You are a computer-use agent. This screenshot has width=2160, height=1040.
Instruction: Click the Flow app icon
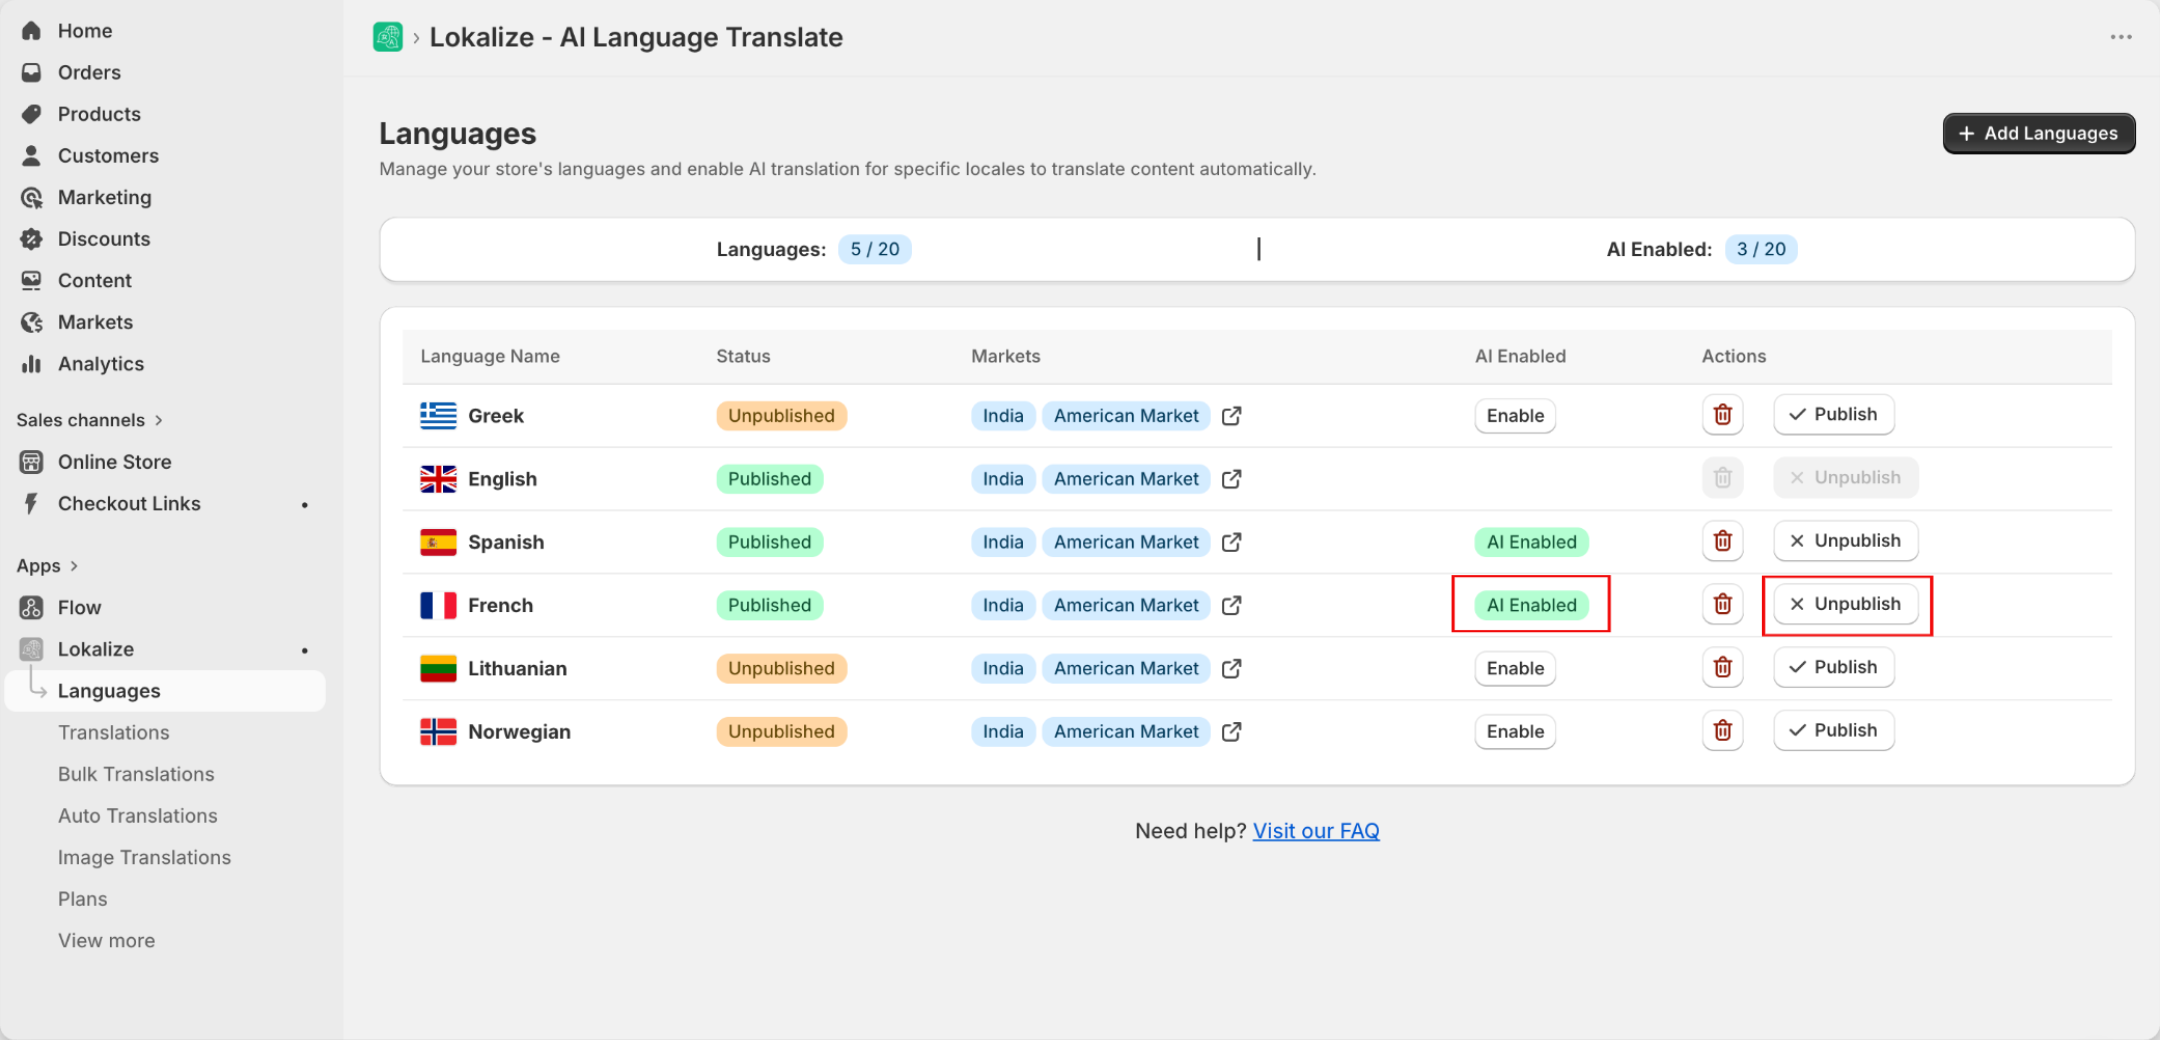click(x=31, y=608)
